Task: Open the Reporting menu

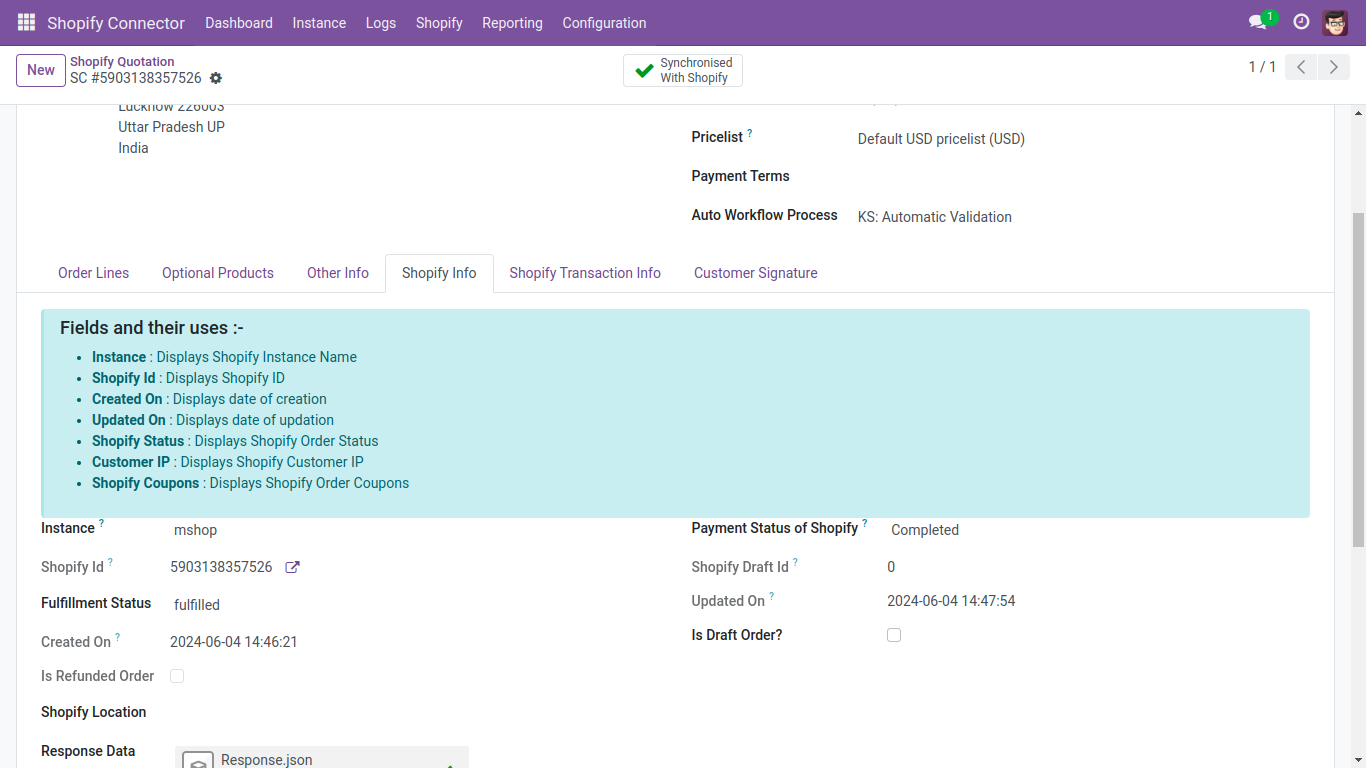Action: click(512, 22)
